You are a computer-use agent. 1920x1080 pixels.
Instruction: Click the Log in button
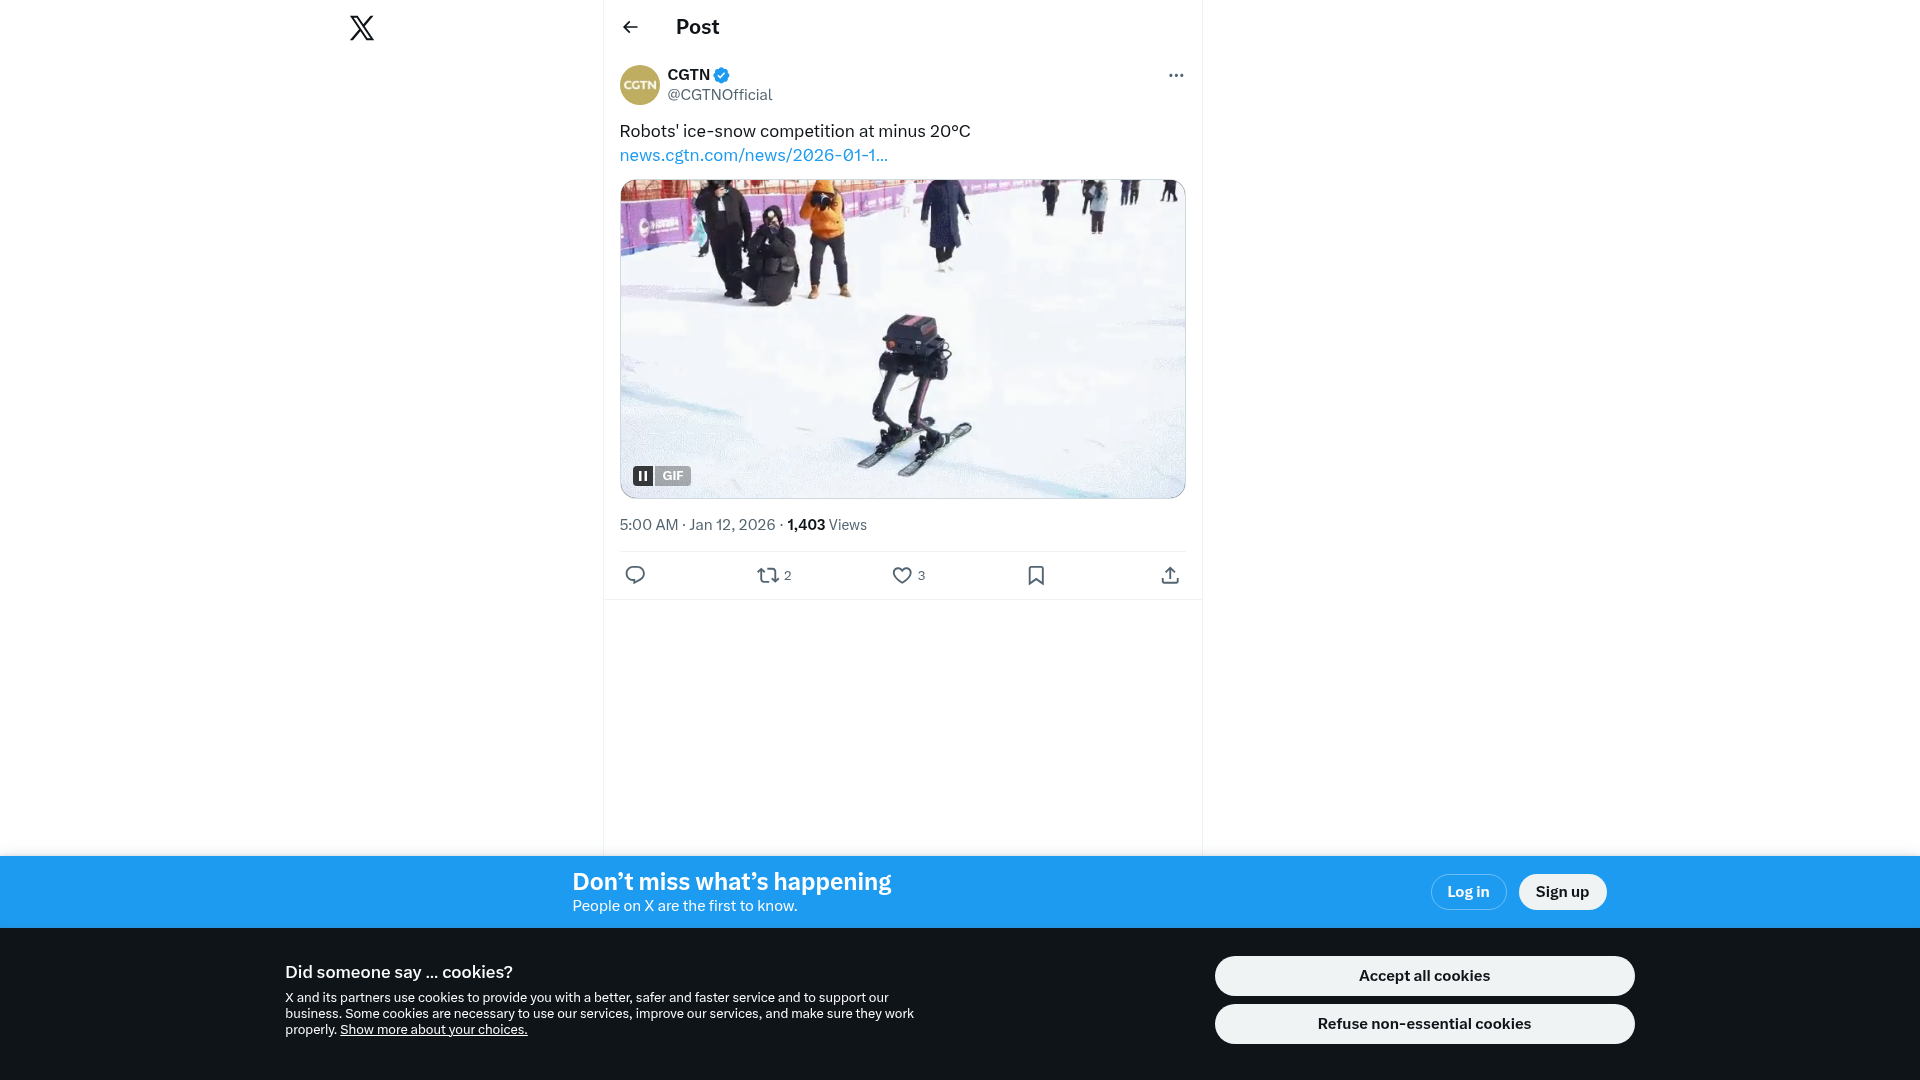(1468, 892)
